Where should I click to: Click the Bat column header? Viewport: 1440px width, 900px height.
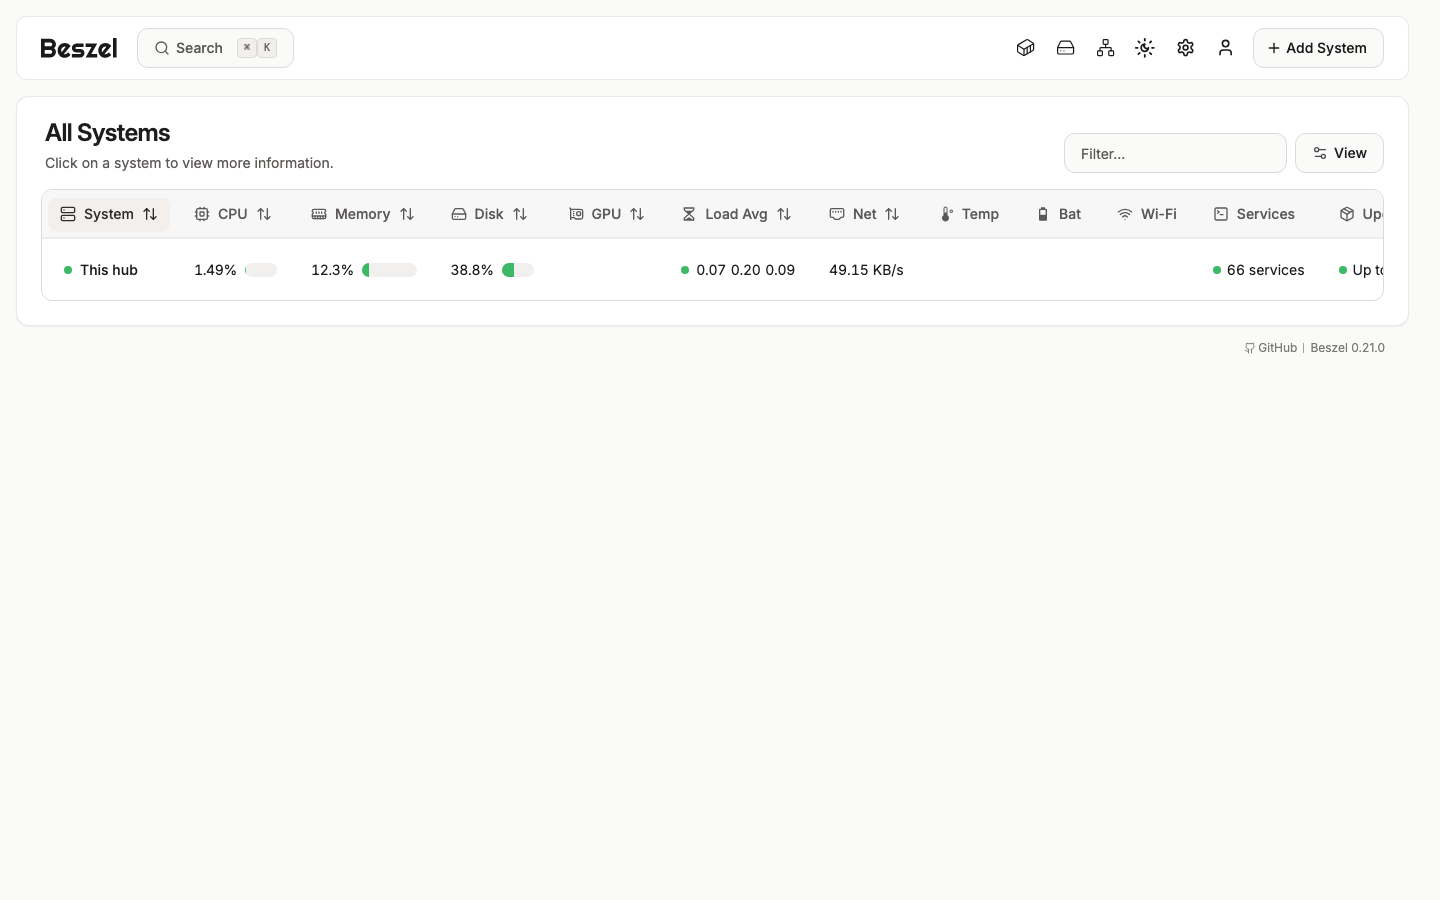pyautogui.click(x=1059, y=214)
